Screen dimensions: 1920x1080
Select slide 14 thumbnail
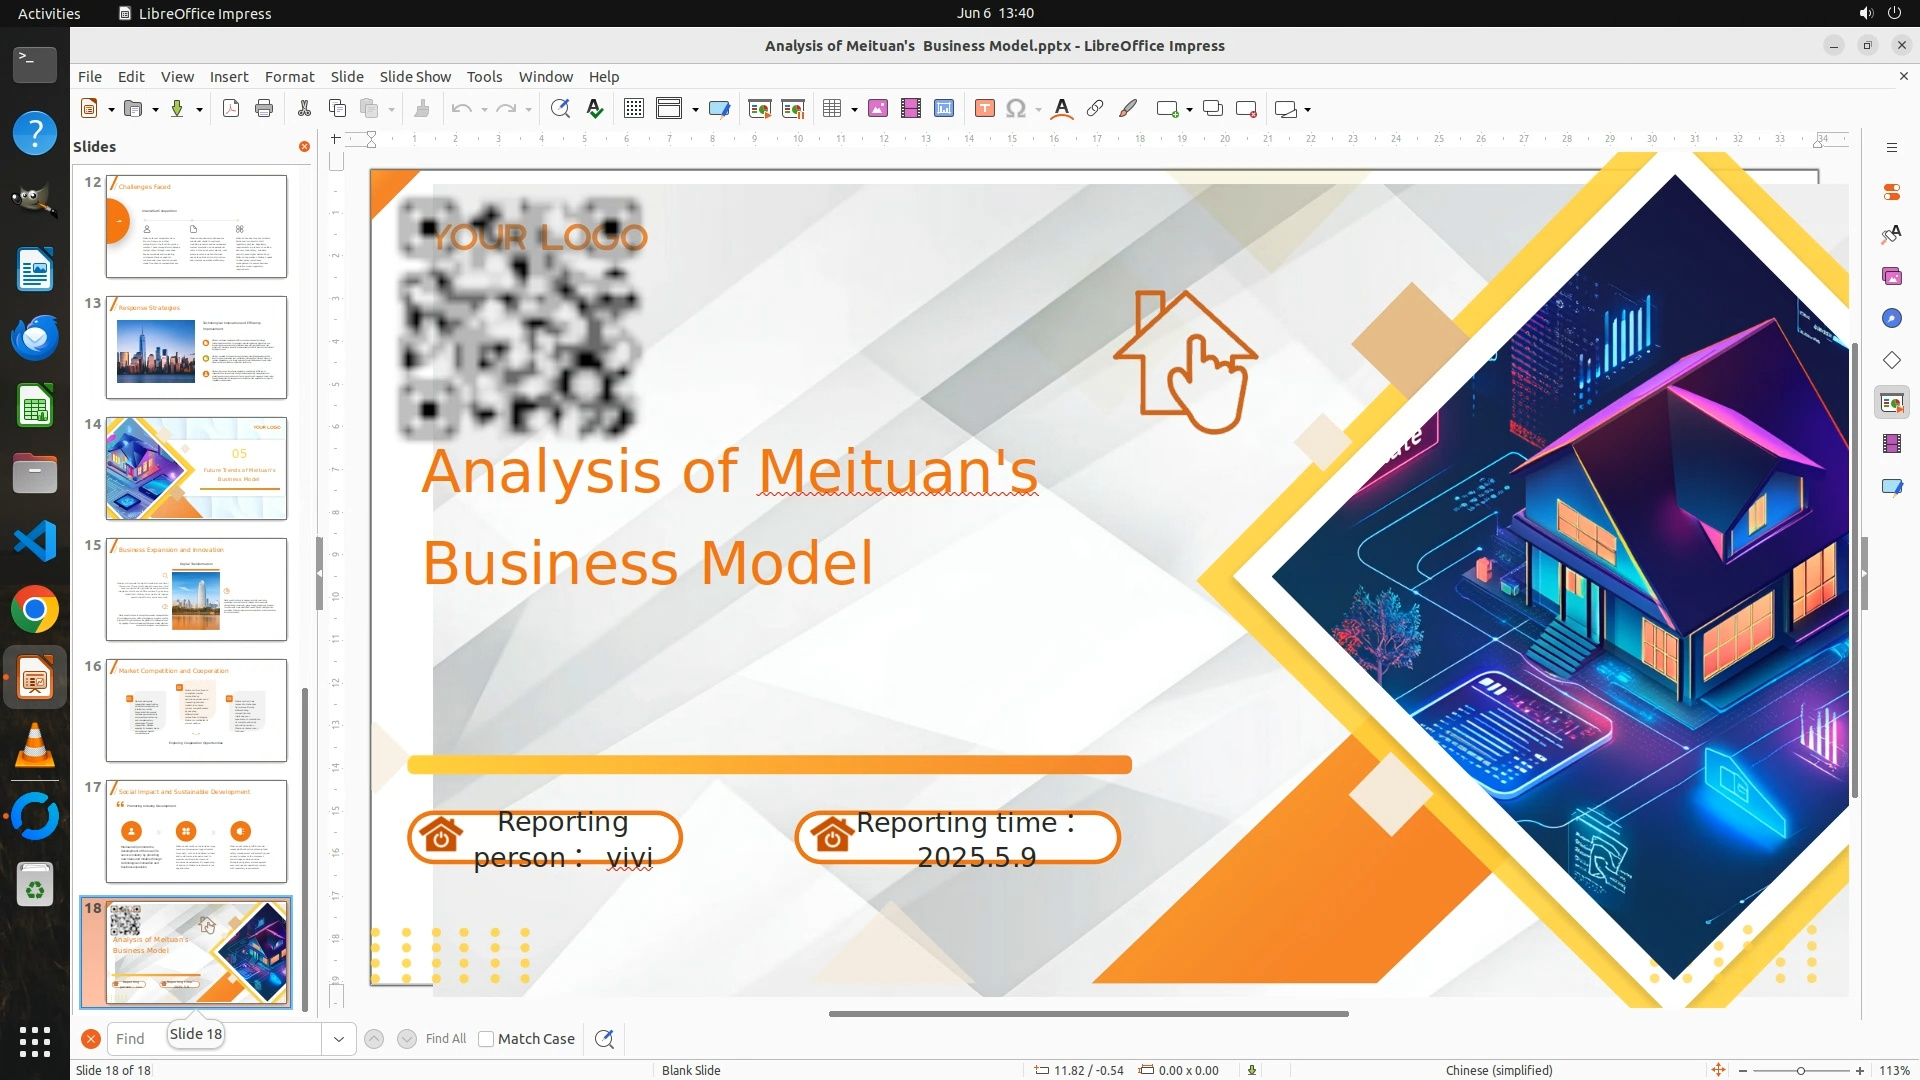(x=196, y=468)
